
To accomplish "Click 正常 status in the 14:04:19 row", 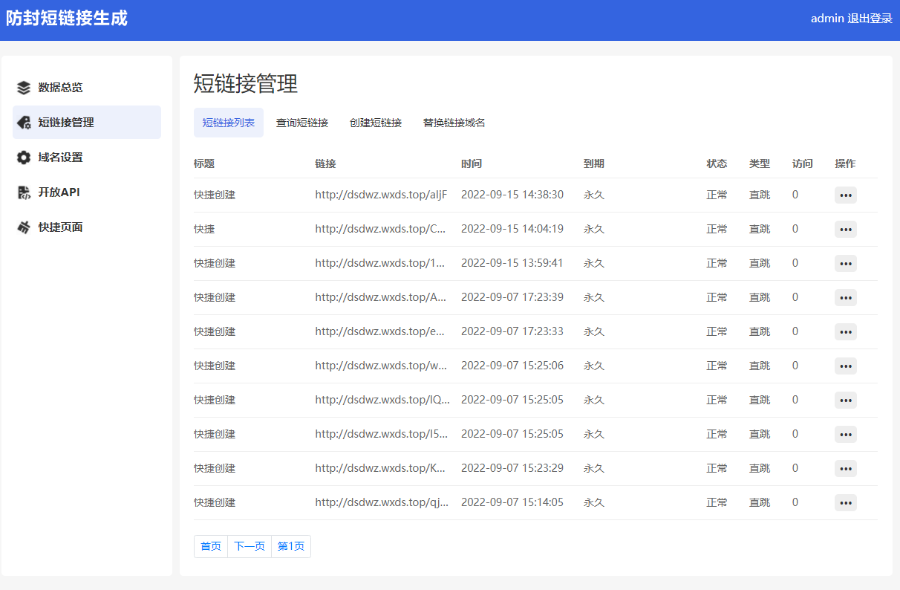I will (x=716, y=229).
